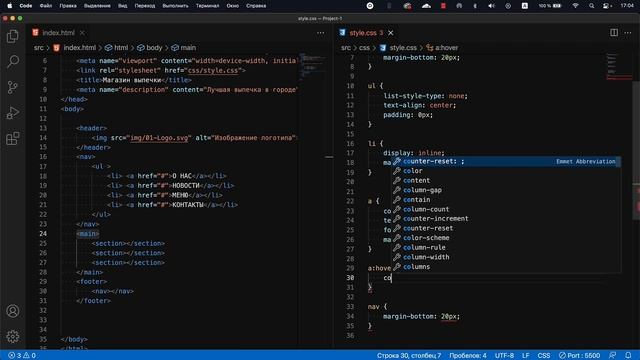
Task: Select the content suggestion in autocomplete list
Action: tap(506, 180)
